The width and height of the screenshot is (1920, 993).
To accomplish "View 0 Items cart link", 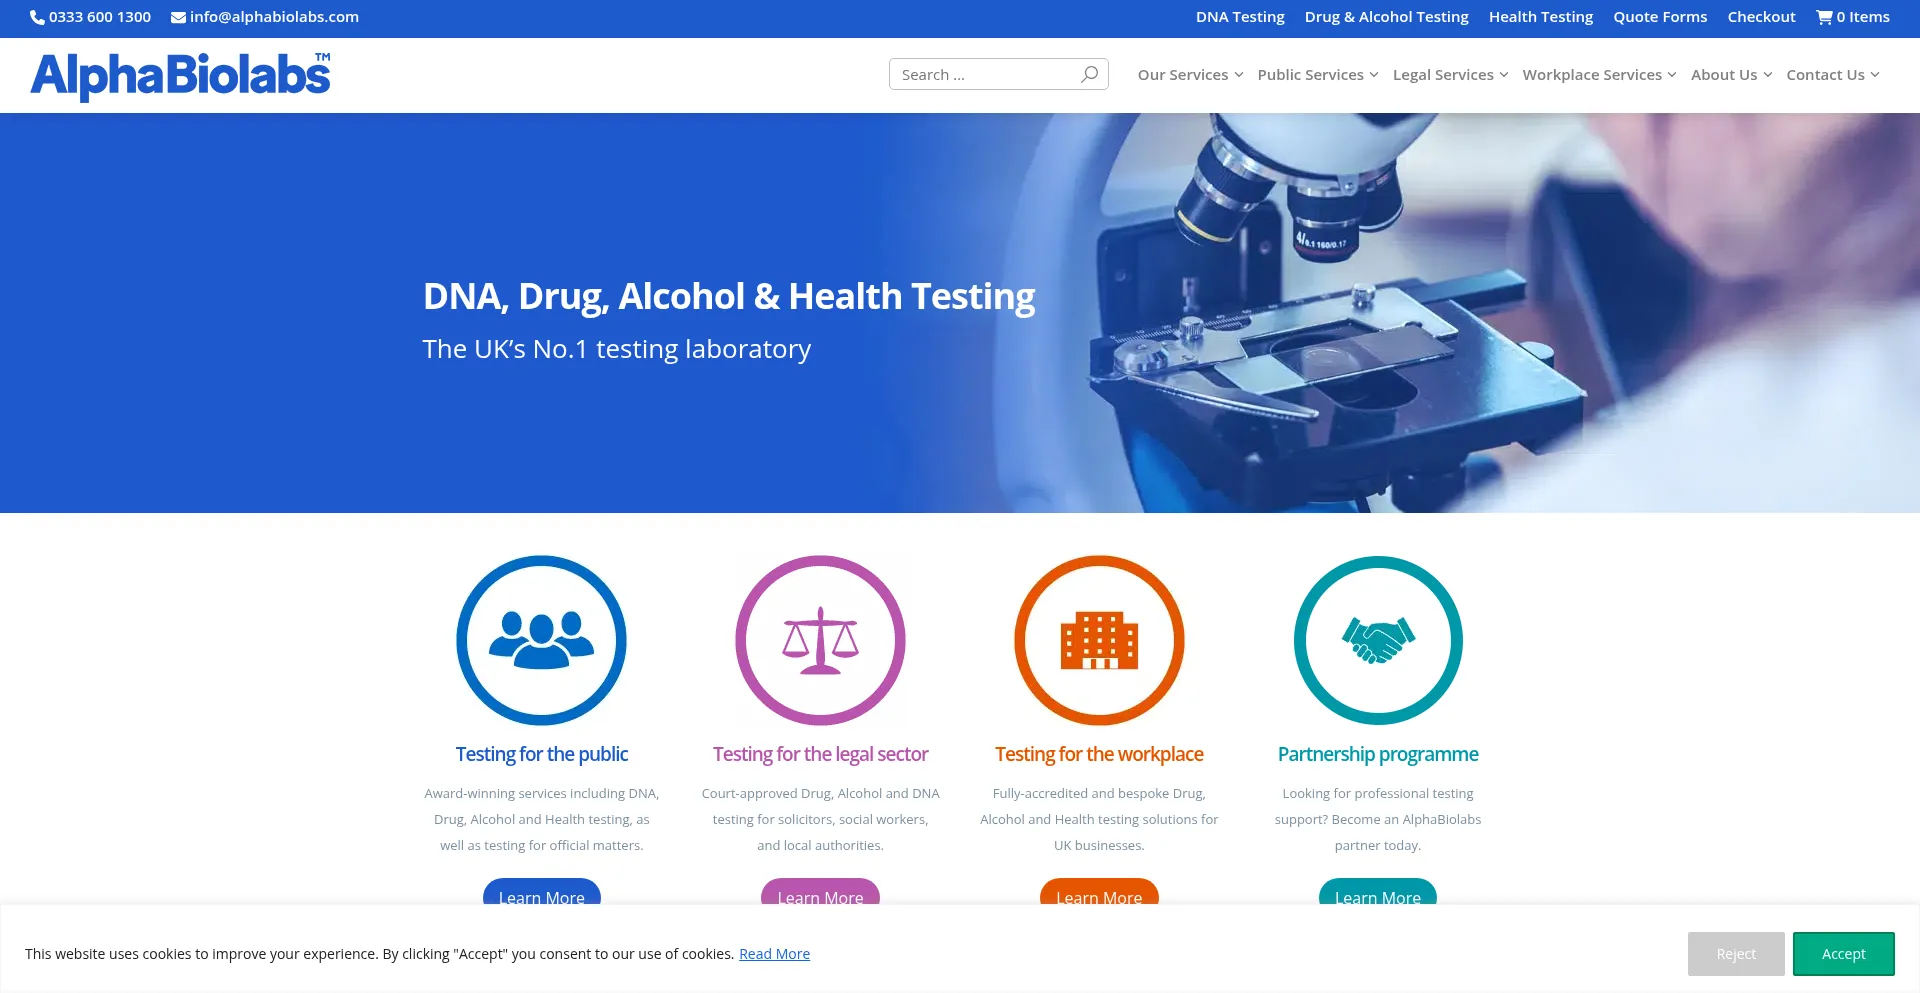I will click(1853, 17).
